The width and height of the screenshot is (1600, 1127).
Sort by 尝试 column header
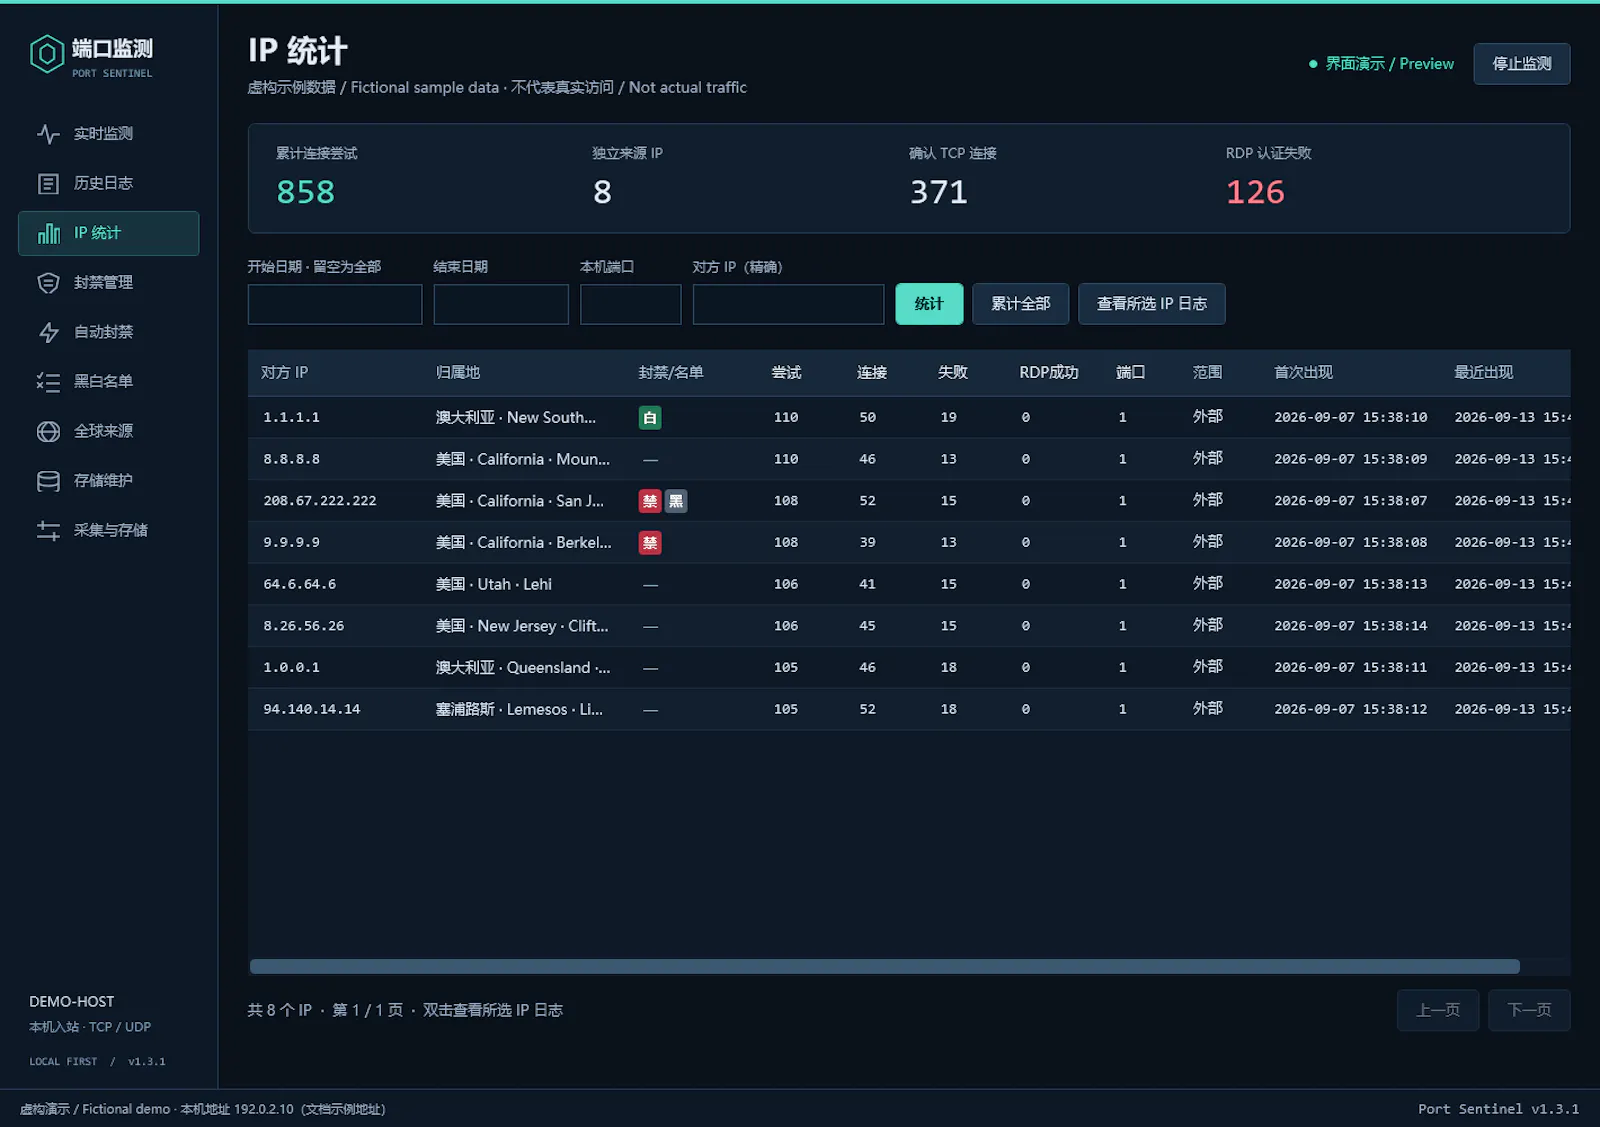[x=786, y=373]
